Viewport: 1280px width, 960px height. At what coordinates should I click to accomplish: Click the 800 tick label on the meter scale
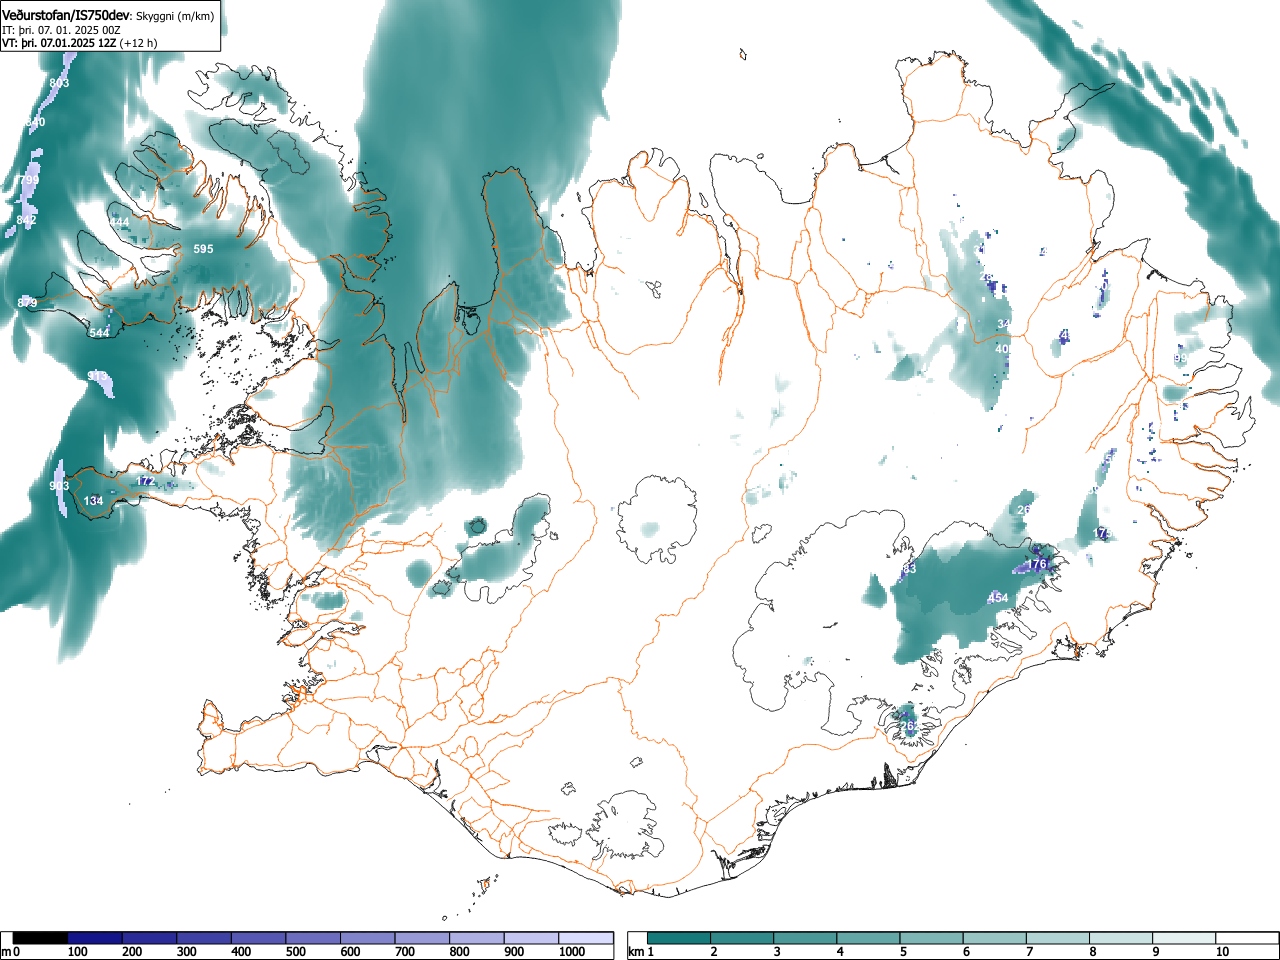459,952
